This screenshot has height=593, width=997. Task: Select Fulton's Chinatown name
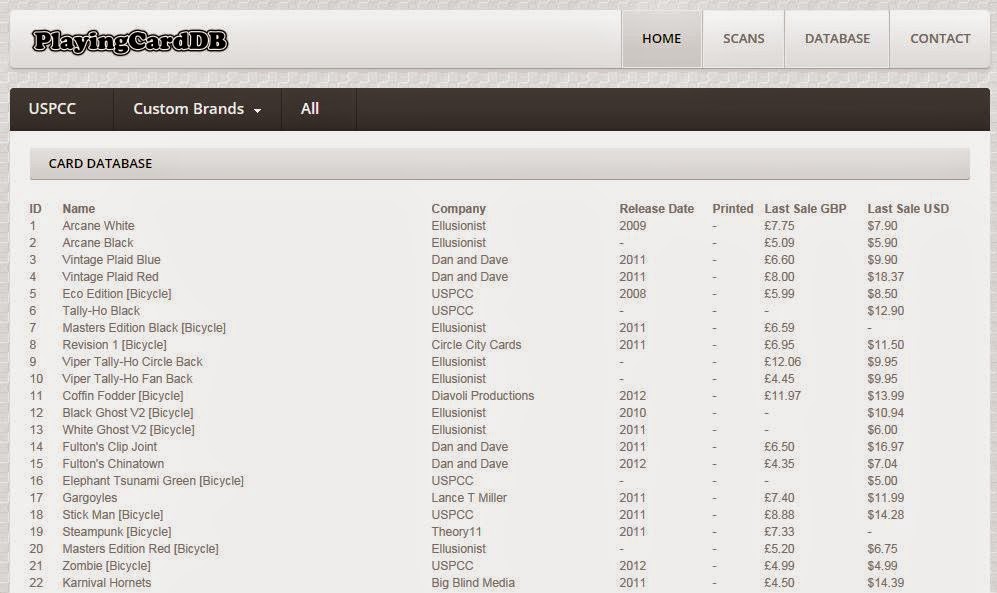(x=113, y=463)
